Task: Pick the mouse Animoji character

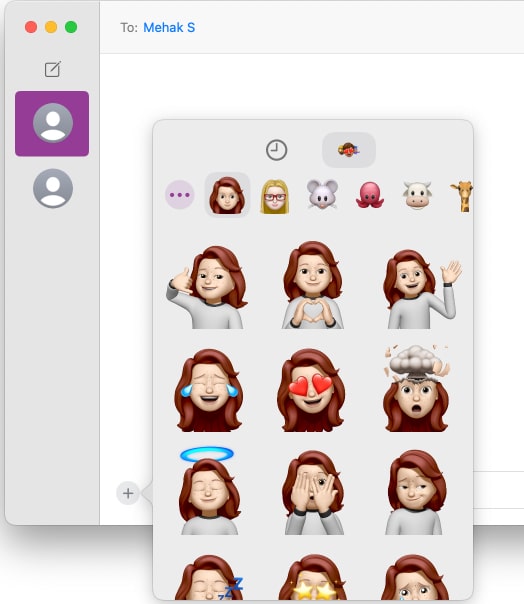Action: pyautogui.click(x=322, y=195)
